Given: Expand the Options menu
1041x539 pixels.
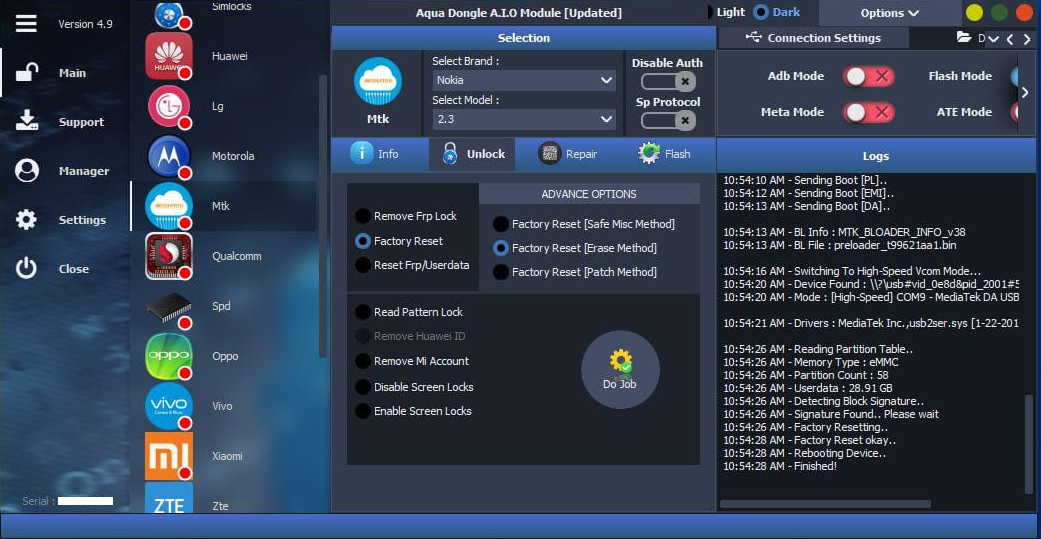Looking at the screenshot, I should (890, 13).
